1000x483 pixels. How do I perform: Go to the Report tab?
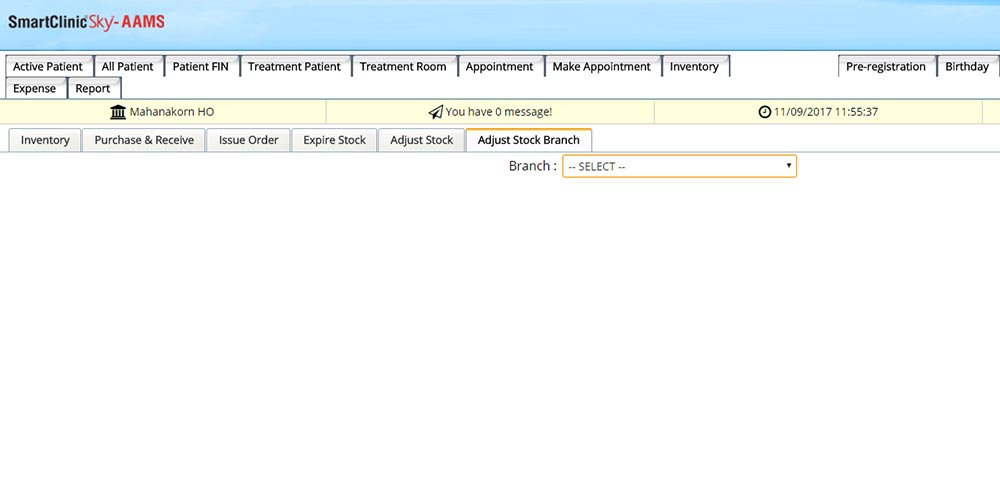(93, 89)
